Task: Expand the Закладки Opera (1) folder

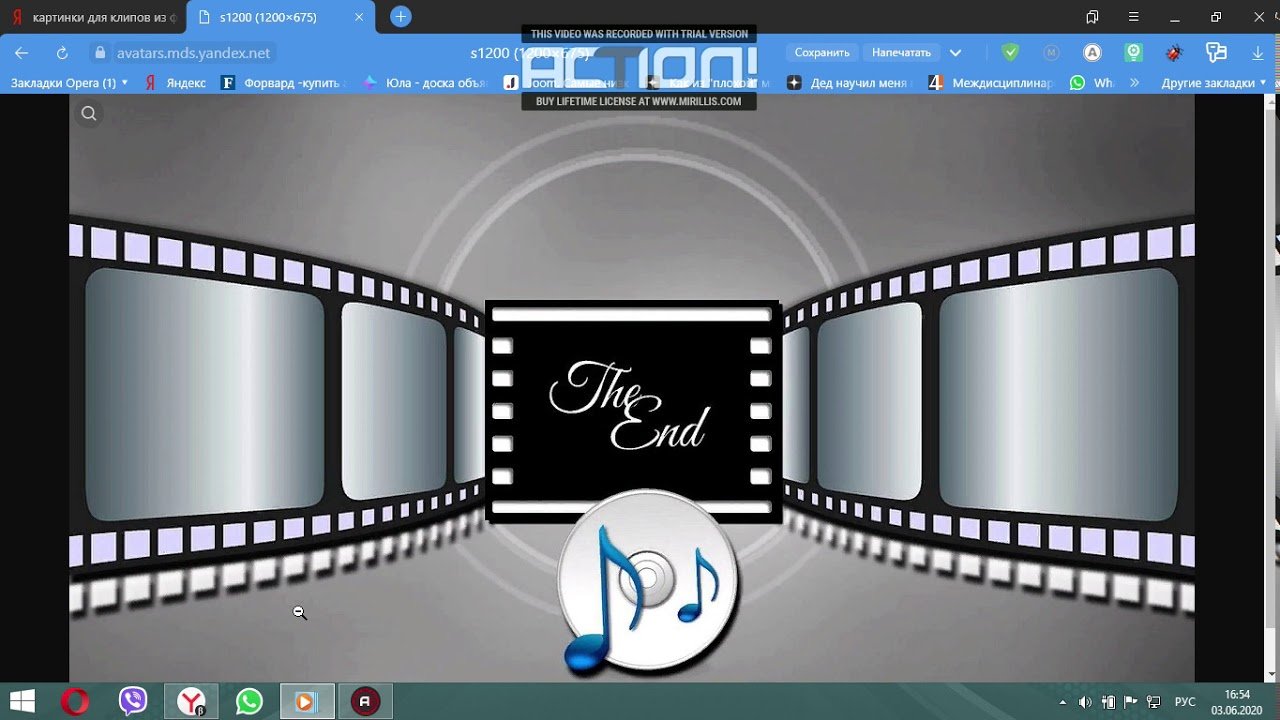Action: click(x=68, y=83)
